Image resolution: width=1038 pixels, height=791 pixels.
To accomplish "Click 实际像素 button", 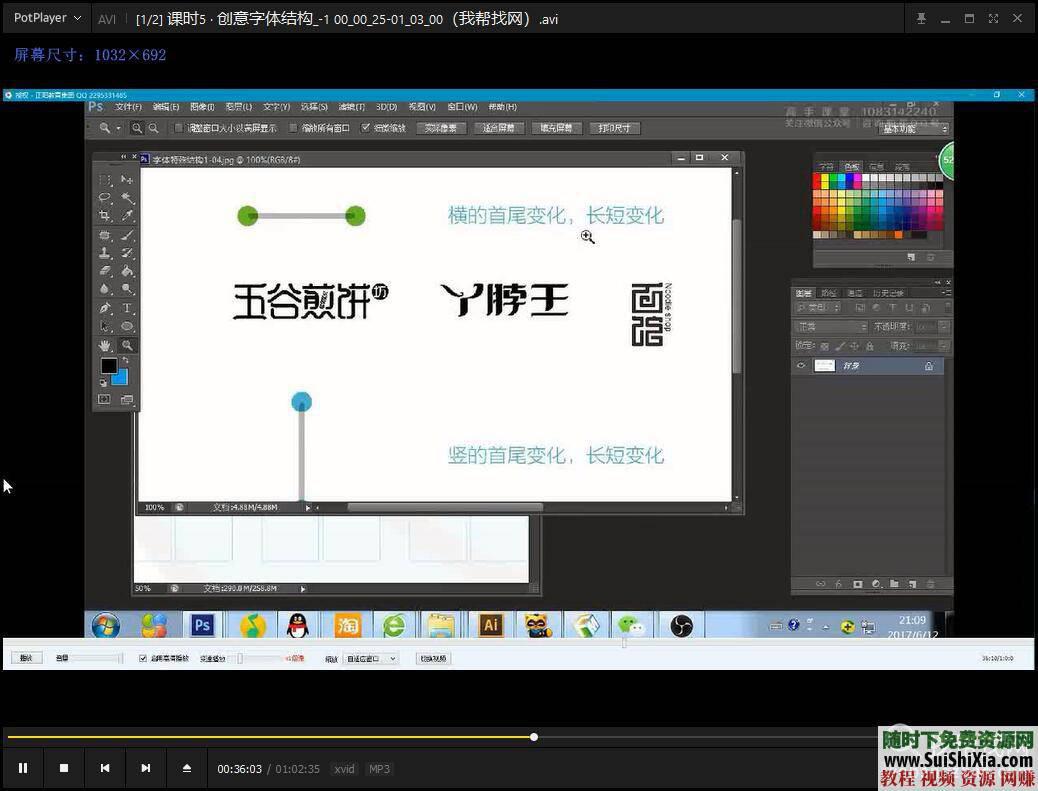I will coord(441,128).
